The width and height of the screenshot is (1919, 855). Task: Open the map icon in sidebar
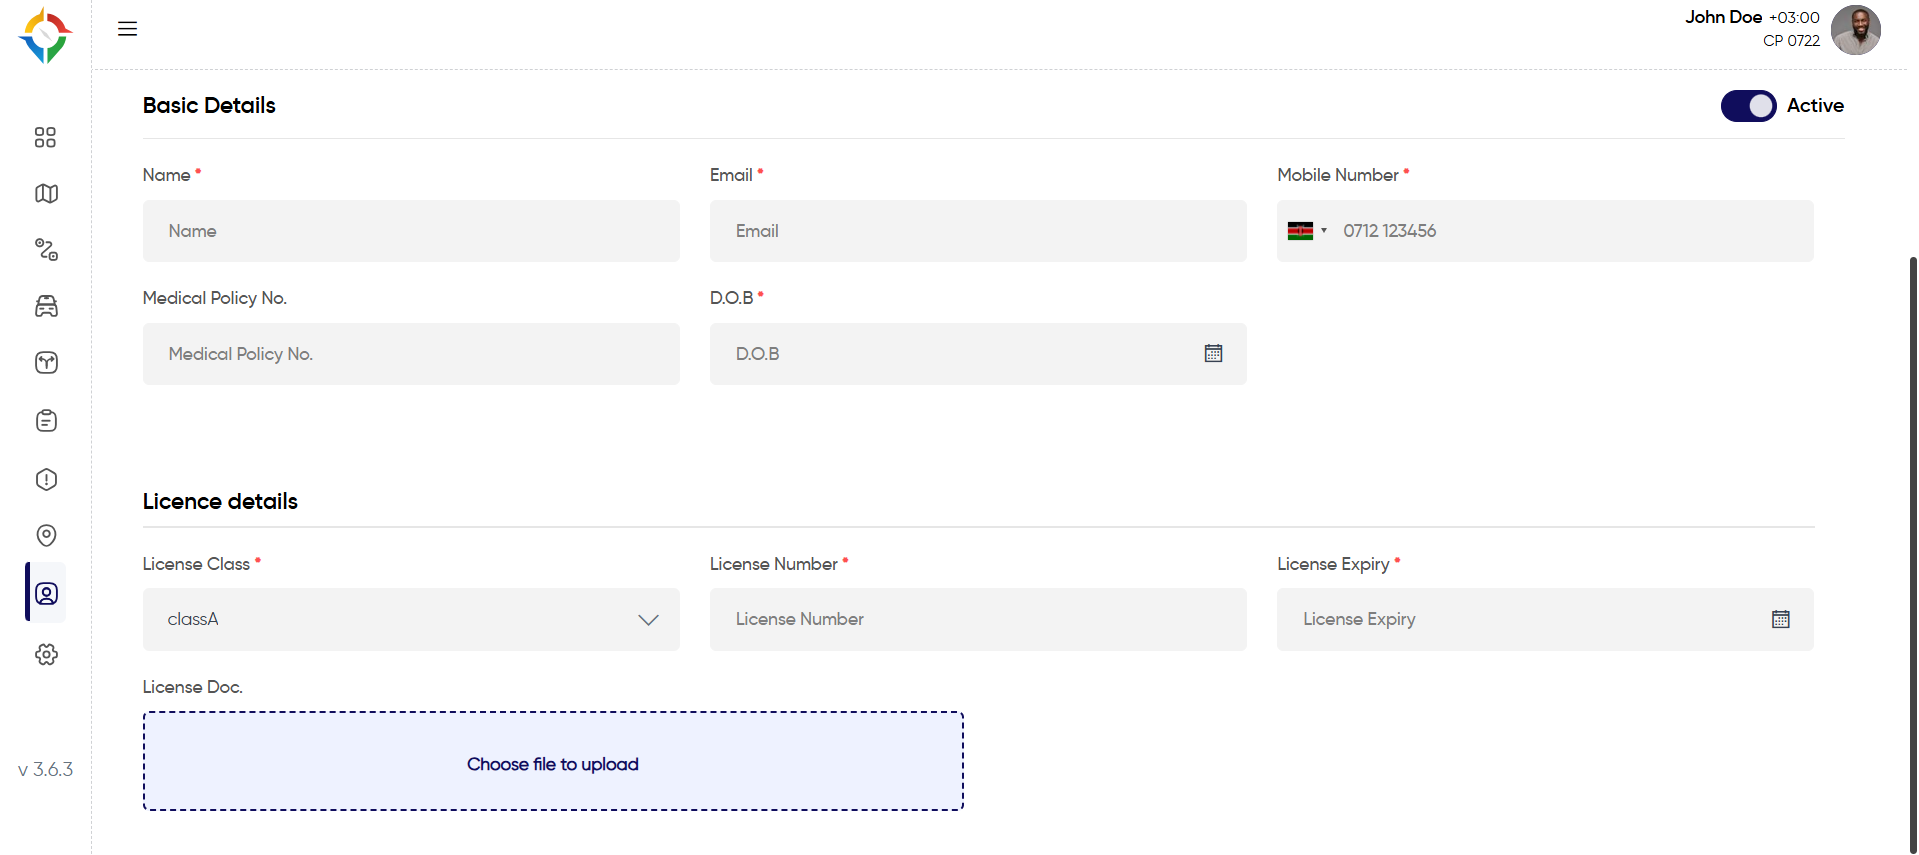click(x=46, y=193)
